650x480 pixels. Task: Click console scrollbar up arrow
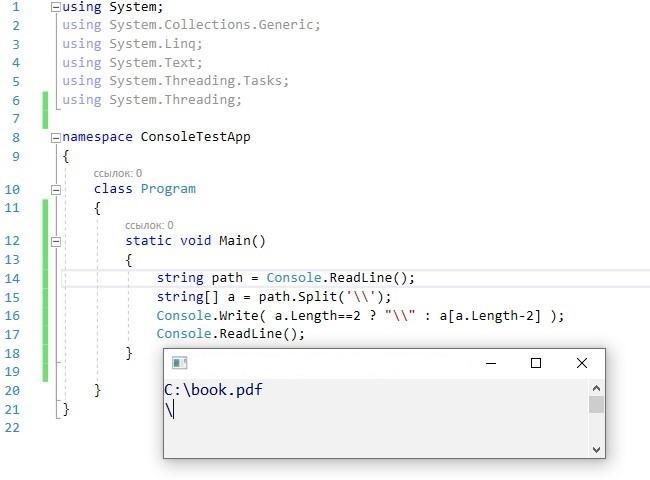pyautogui.click(x=597, y=388)
